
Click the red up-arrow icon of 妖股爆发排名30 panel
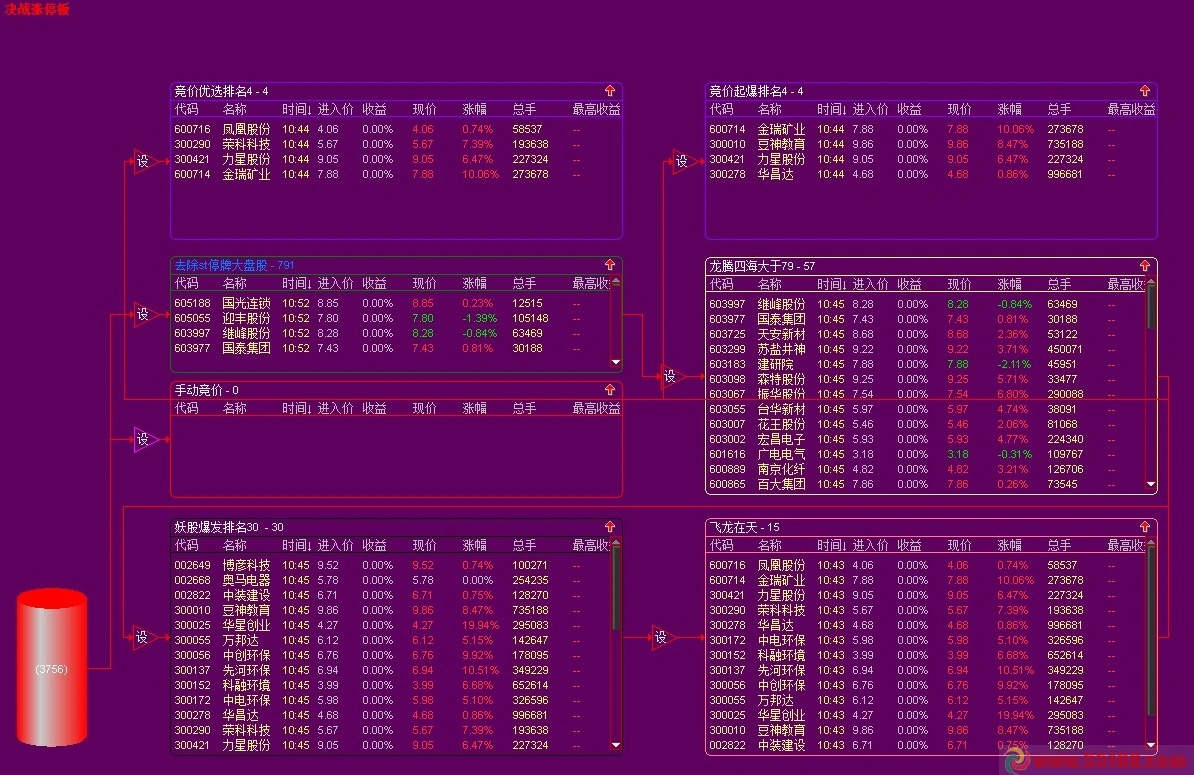(x=610, y=527)
